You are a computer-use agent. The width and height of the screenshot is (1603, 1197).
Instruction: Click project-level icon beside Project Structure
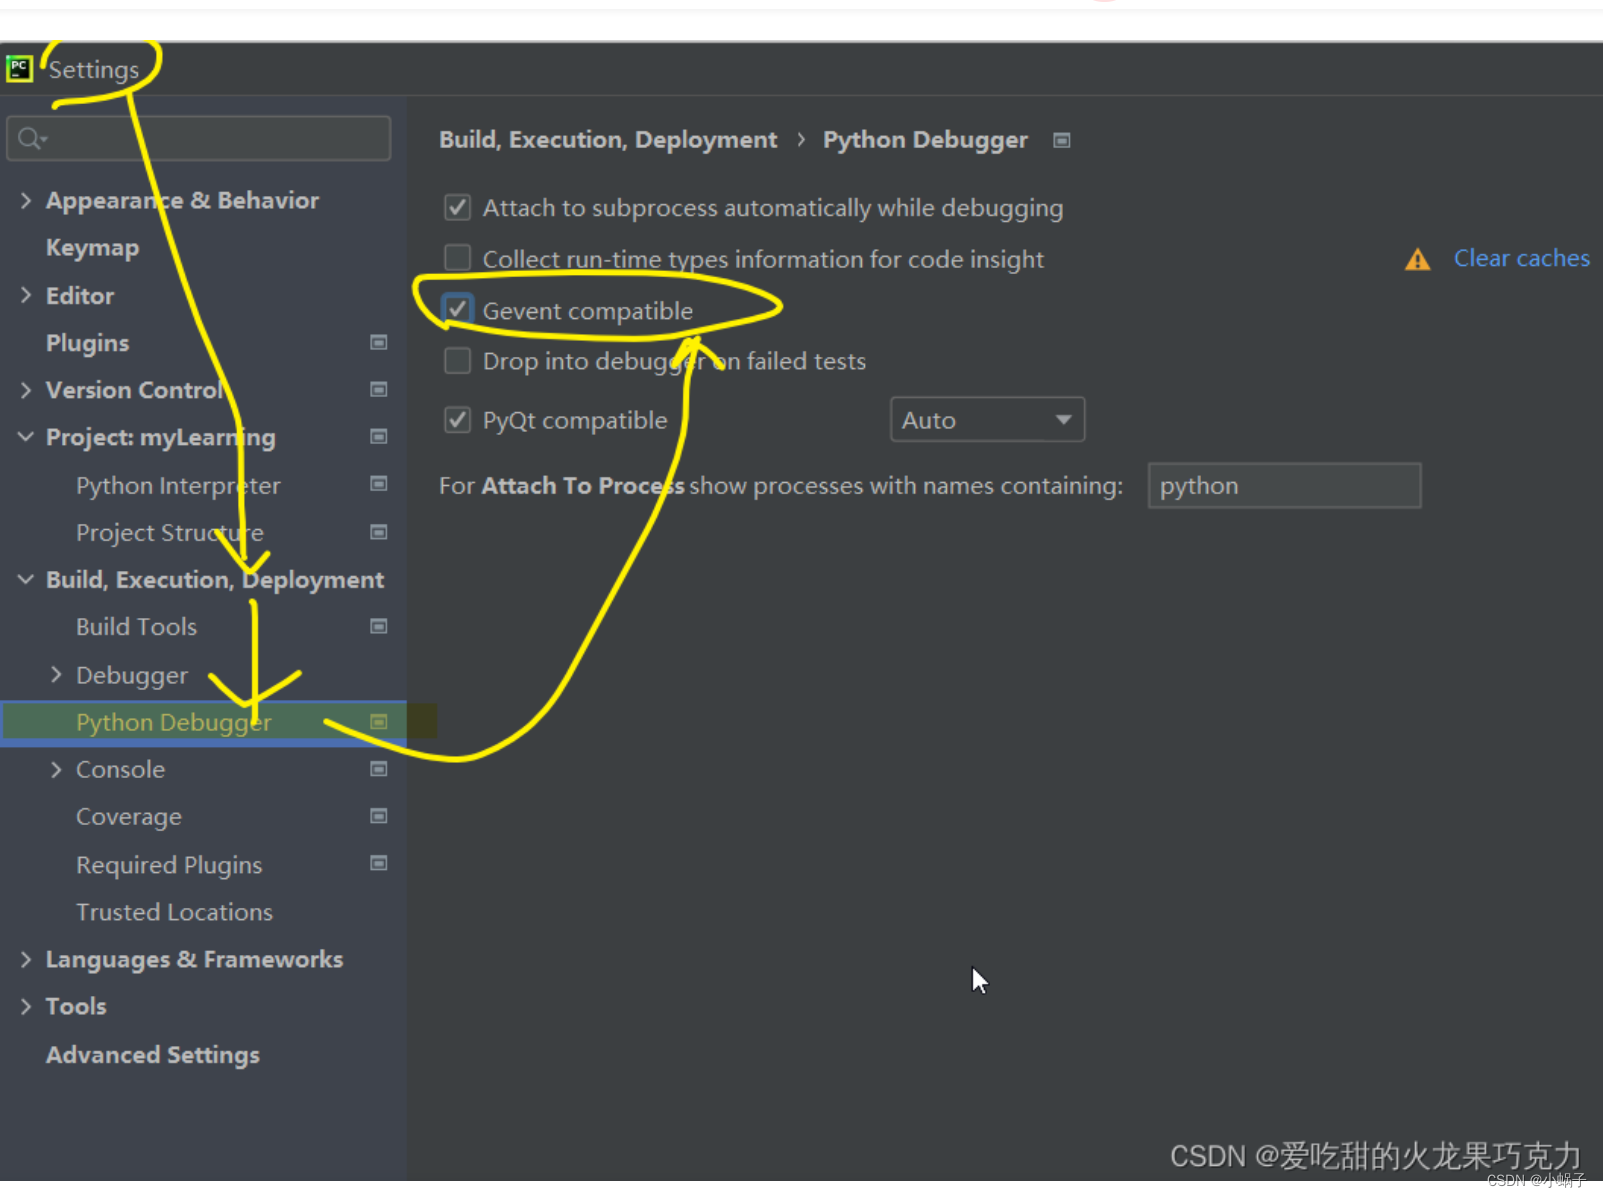pyautogui.click(x=378, y=532)
